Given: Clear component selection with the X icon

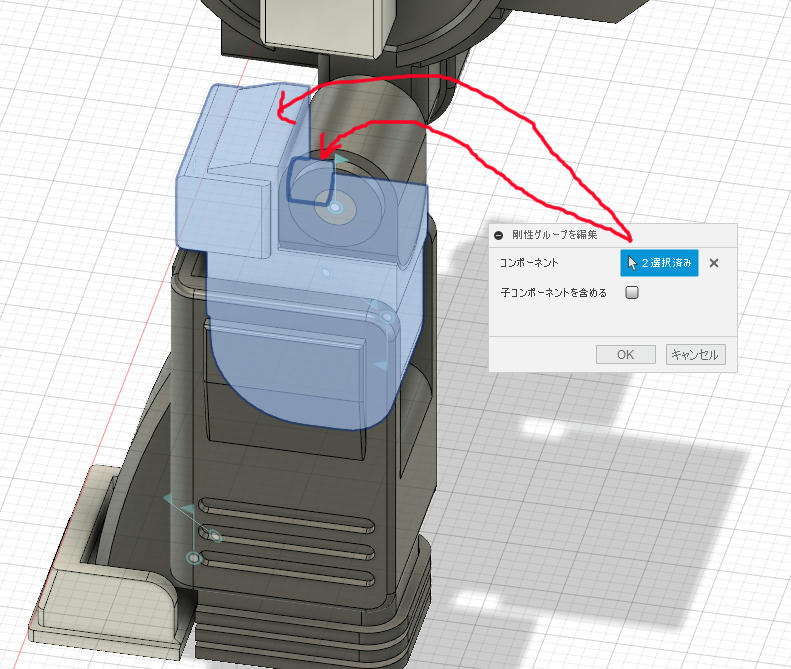Looking at the screenshot, I should (713, 263).
